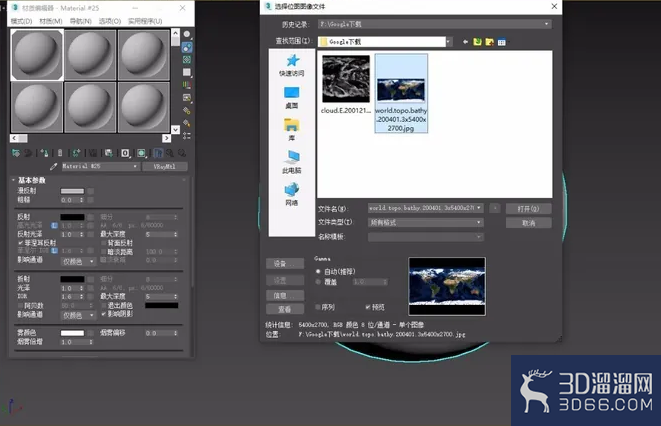This screenshot has width=661, height=426.
Task: Click the Up One Level folder icon
Action: tap(477, 42)
